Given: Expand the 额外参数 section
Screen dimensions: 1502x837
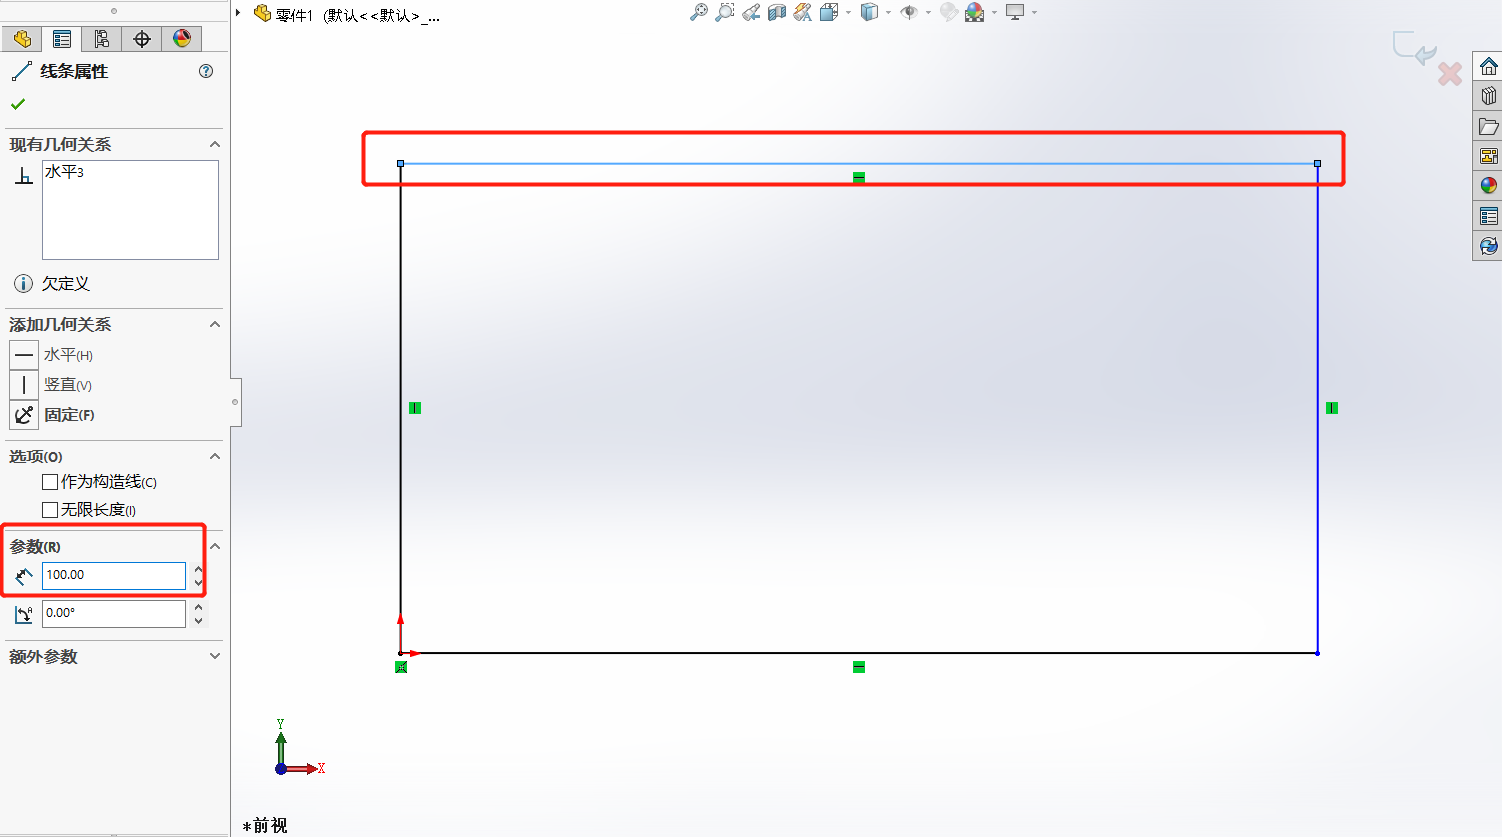Looking at the screenshot, I should coord(214,656).
